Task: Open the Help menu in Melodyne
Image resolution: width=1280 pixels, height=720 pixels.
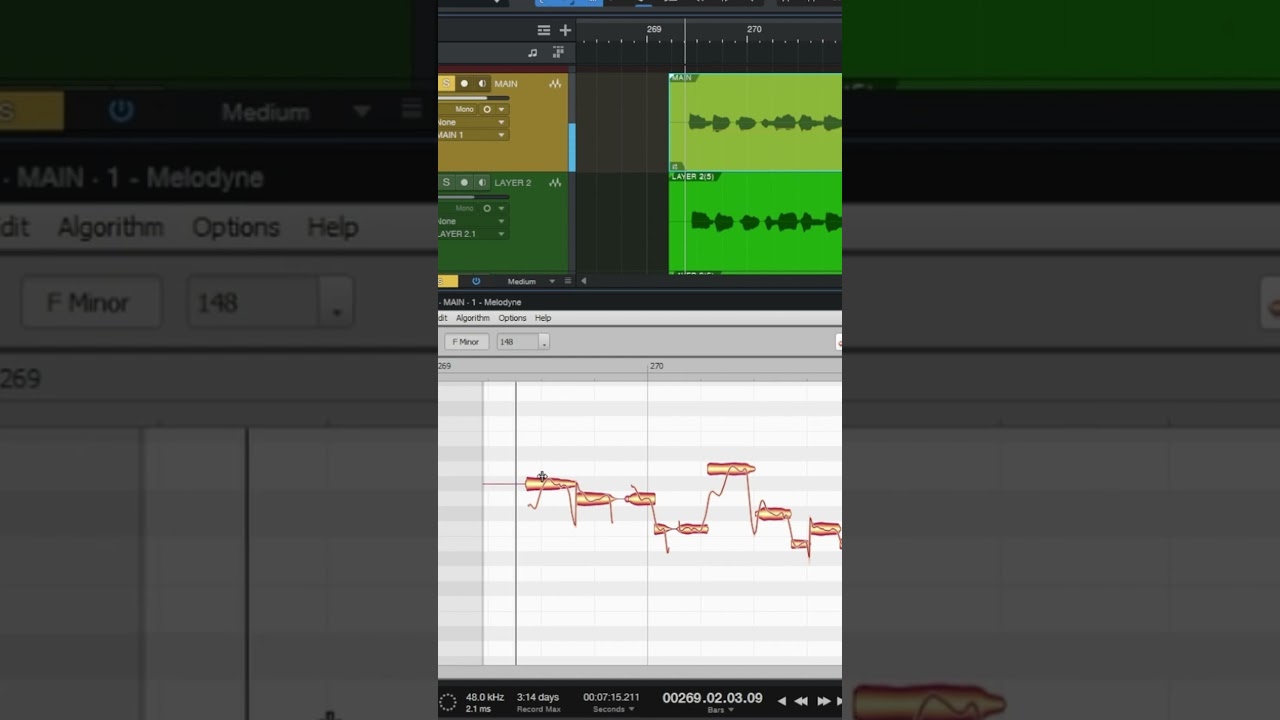Action: (x=543, y=318)
